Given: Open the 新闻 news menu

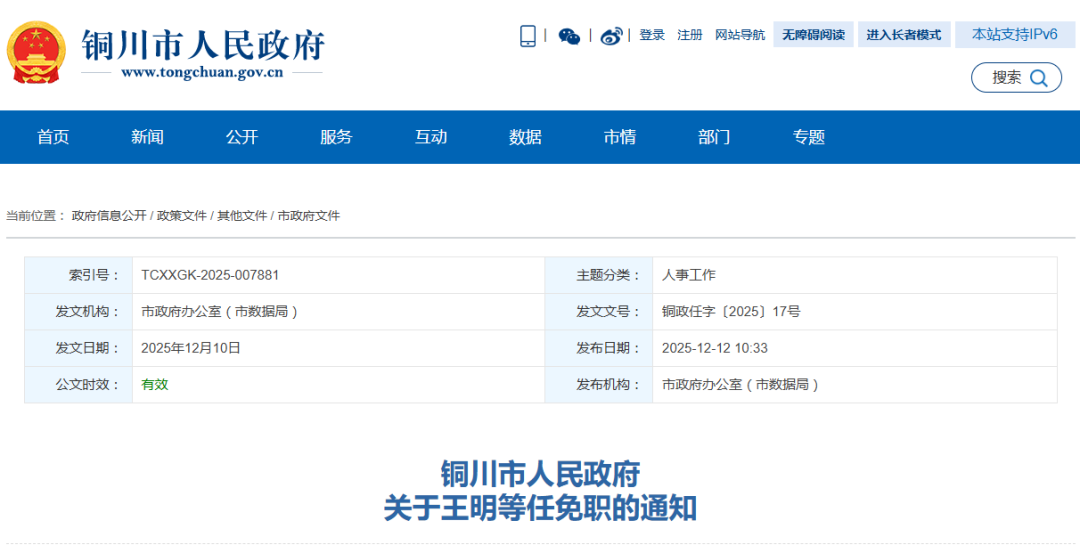Looking at the screenshot, I should [x=147, y=137].
